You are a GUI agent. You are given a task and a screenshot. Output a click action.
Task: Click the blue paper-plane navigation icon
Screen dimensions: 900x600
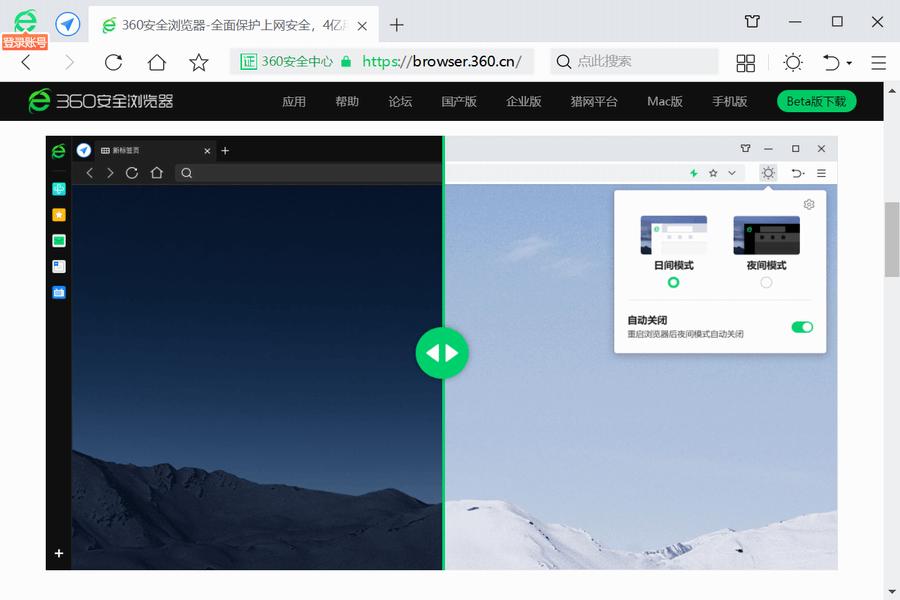point(68,24)
